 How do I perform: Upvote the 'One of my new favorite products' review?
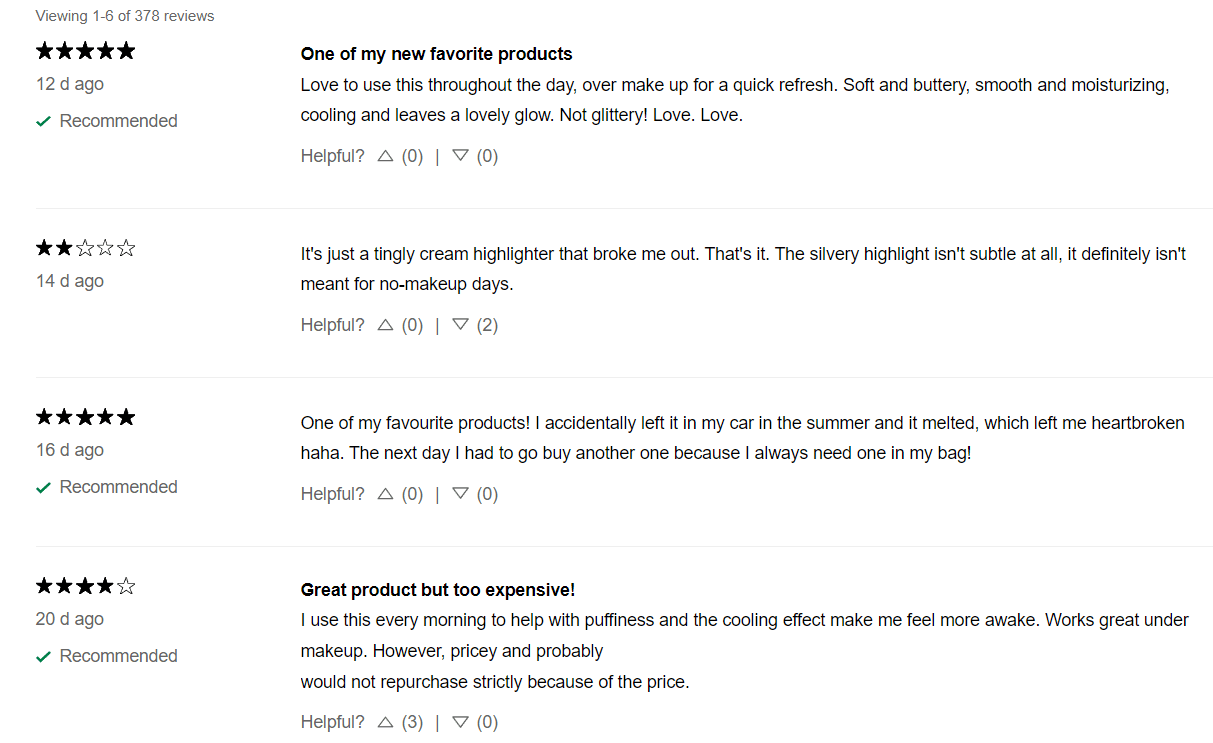pyautogui.click(x=385, y=156)
